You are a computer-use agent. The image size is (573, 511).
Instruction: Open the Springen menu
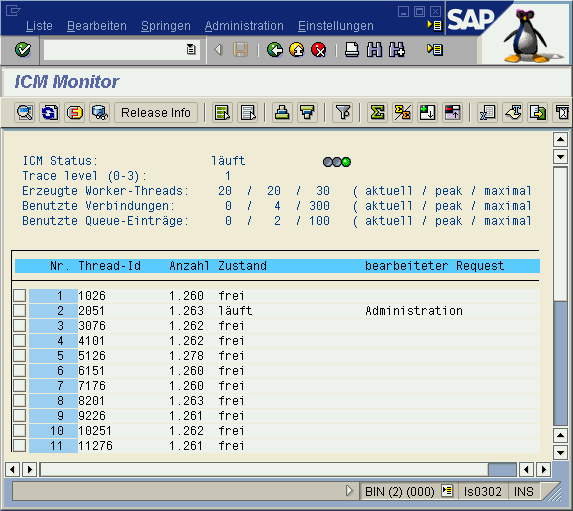point(166,26)
